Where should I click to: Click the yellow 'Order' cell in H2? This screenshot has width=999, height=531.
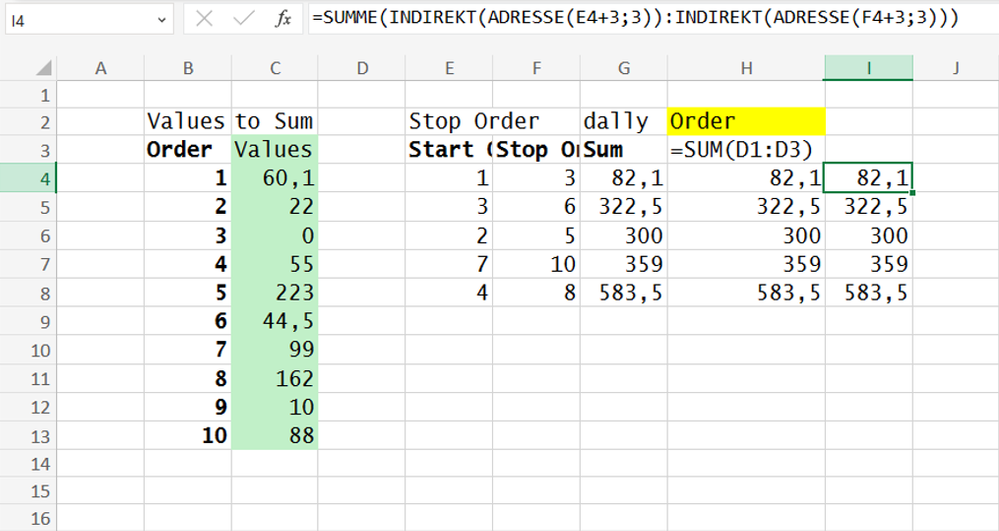coord(746,121)
